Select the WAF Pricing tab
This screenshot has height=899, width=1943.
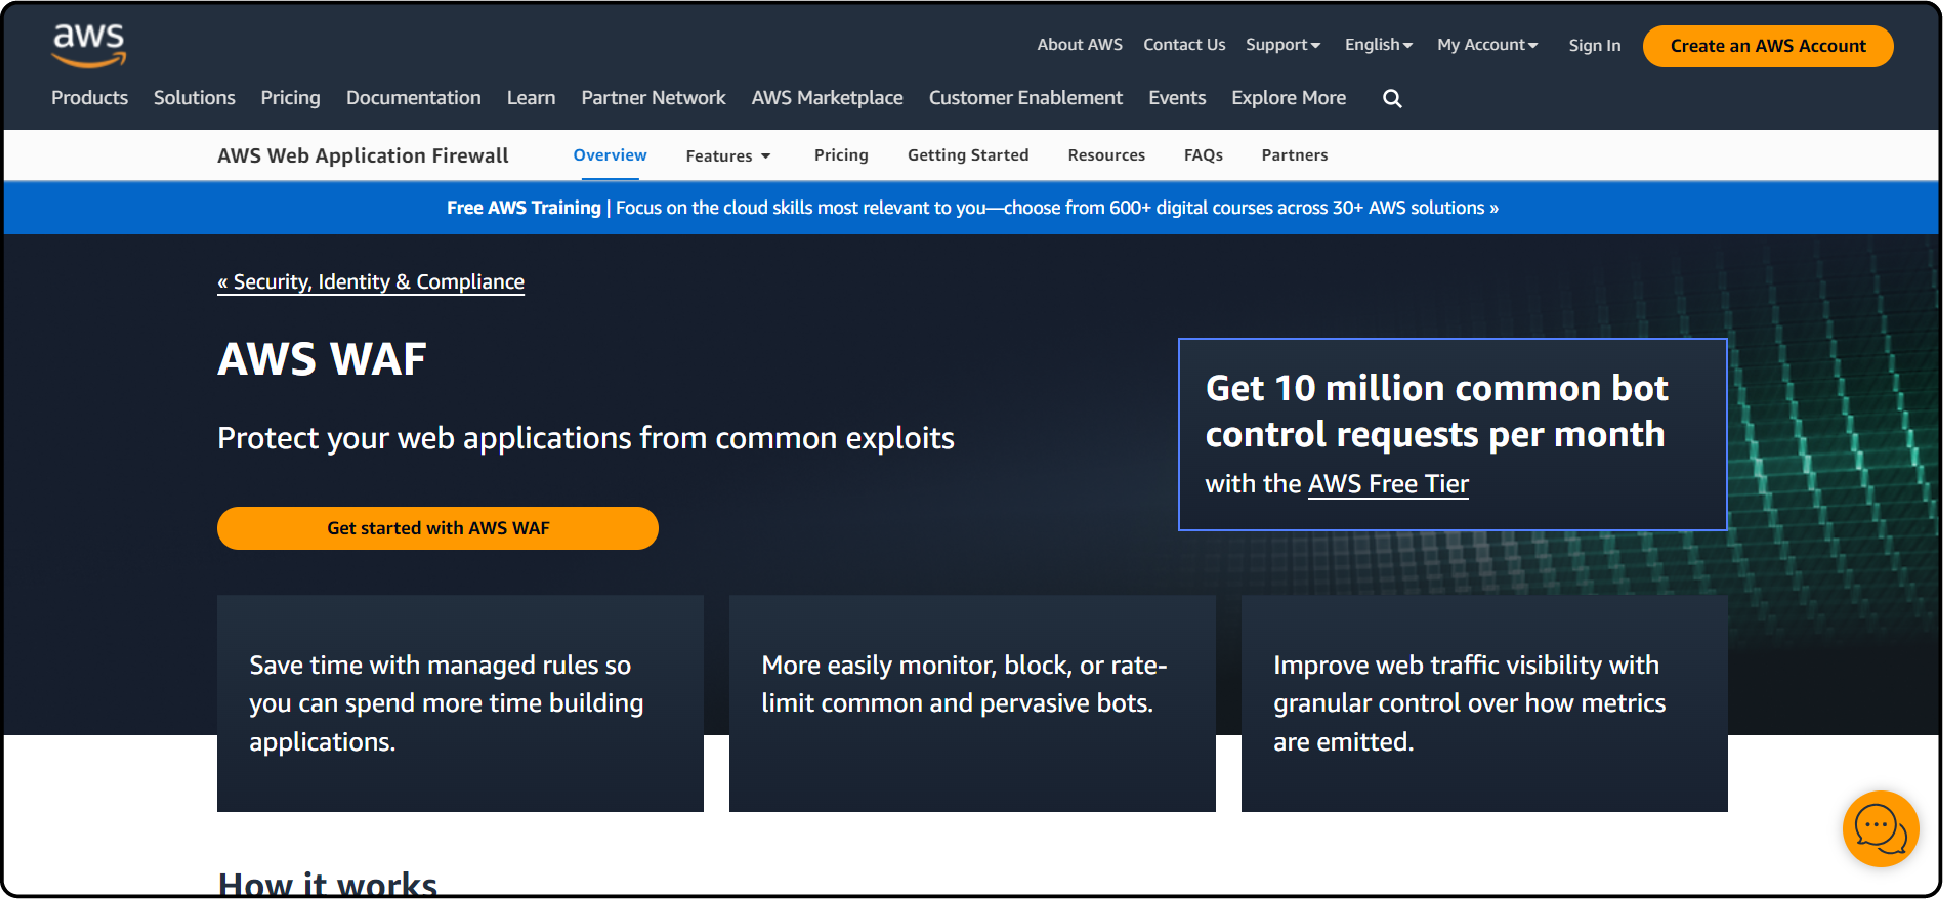[841, 156]
